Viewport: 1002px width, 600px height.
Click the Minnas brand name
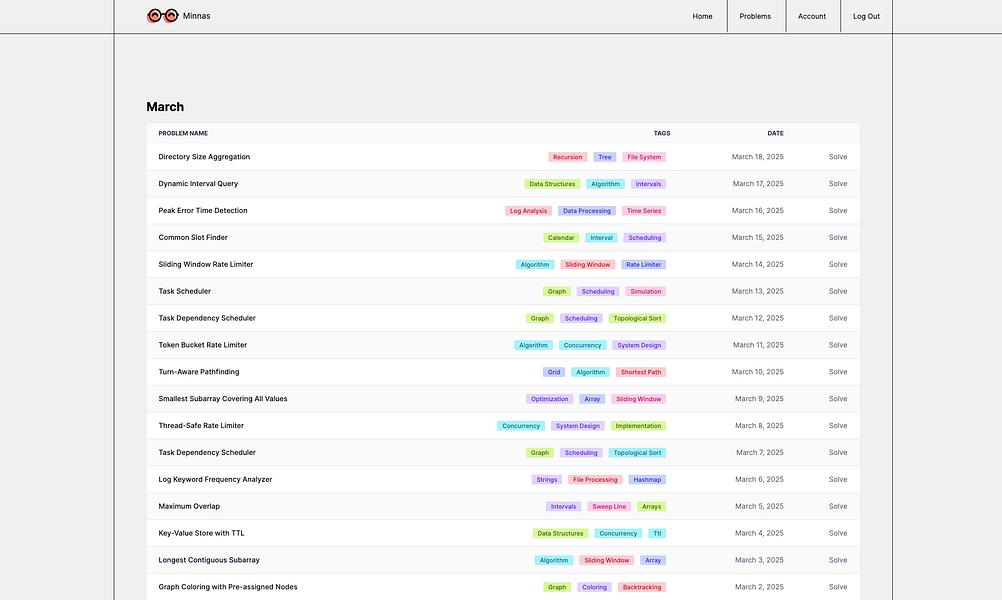[x=196, y=16]
